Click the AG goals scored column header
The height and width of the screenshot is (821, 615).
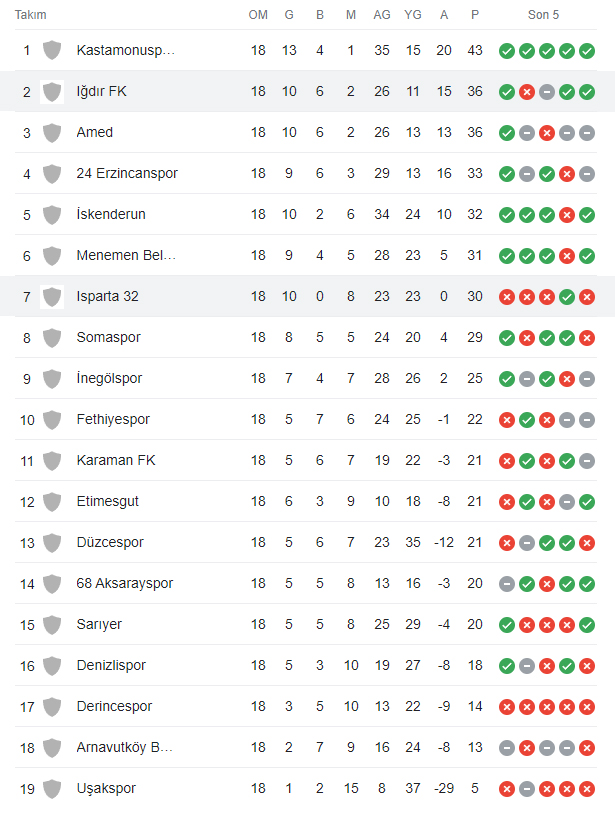382,15
